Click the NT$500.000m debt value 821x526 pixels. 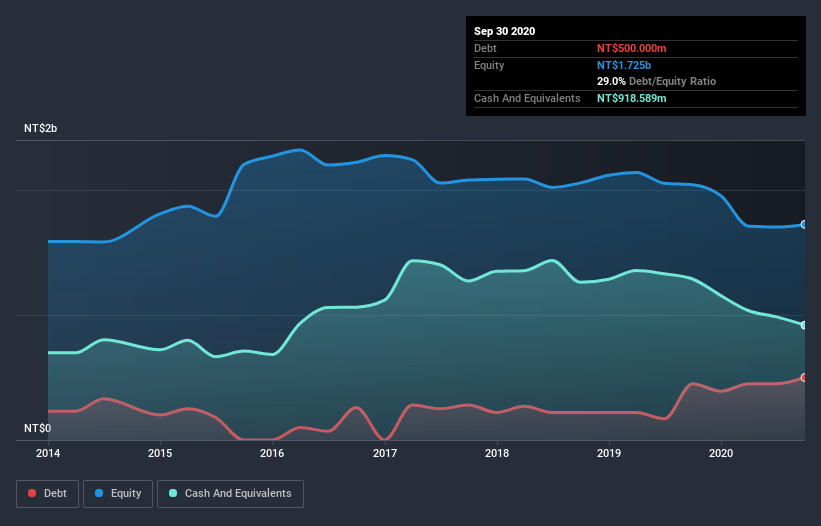(631, 48)
